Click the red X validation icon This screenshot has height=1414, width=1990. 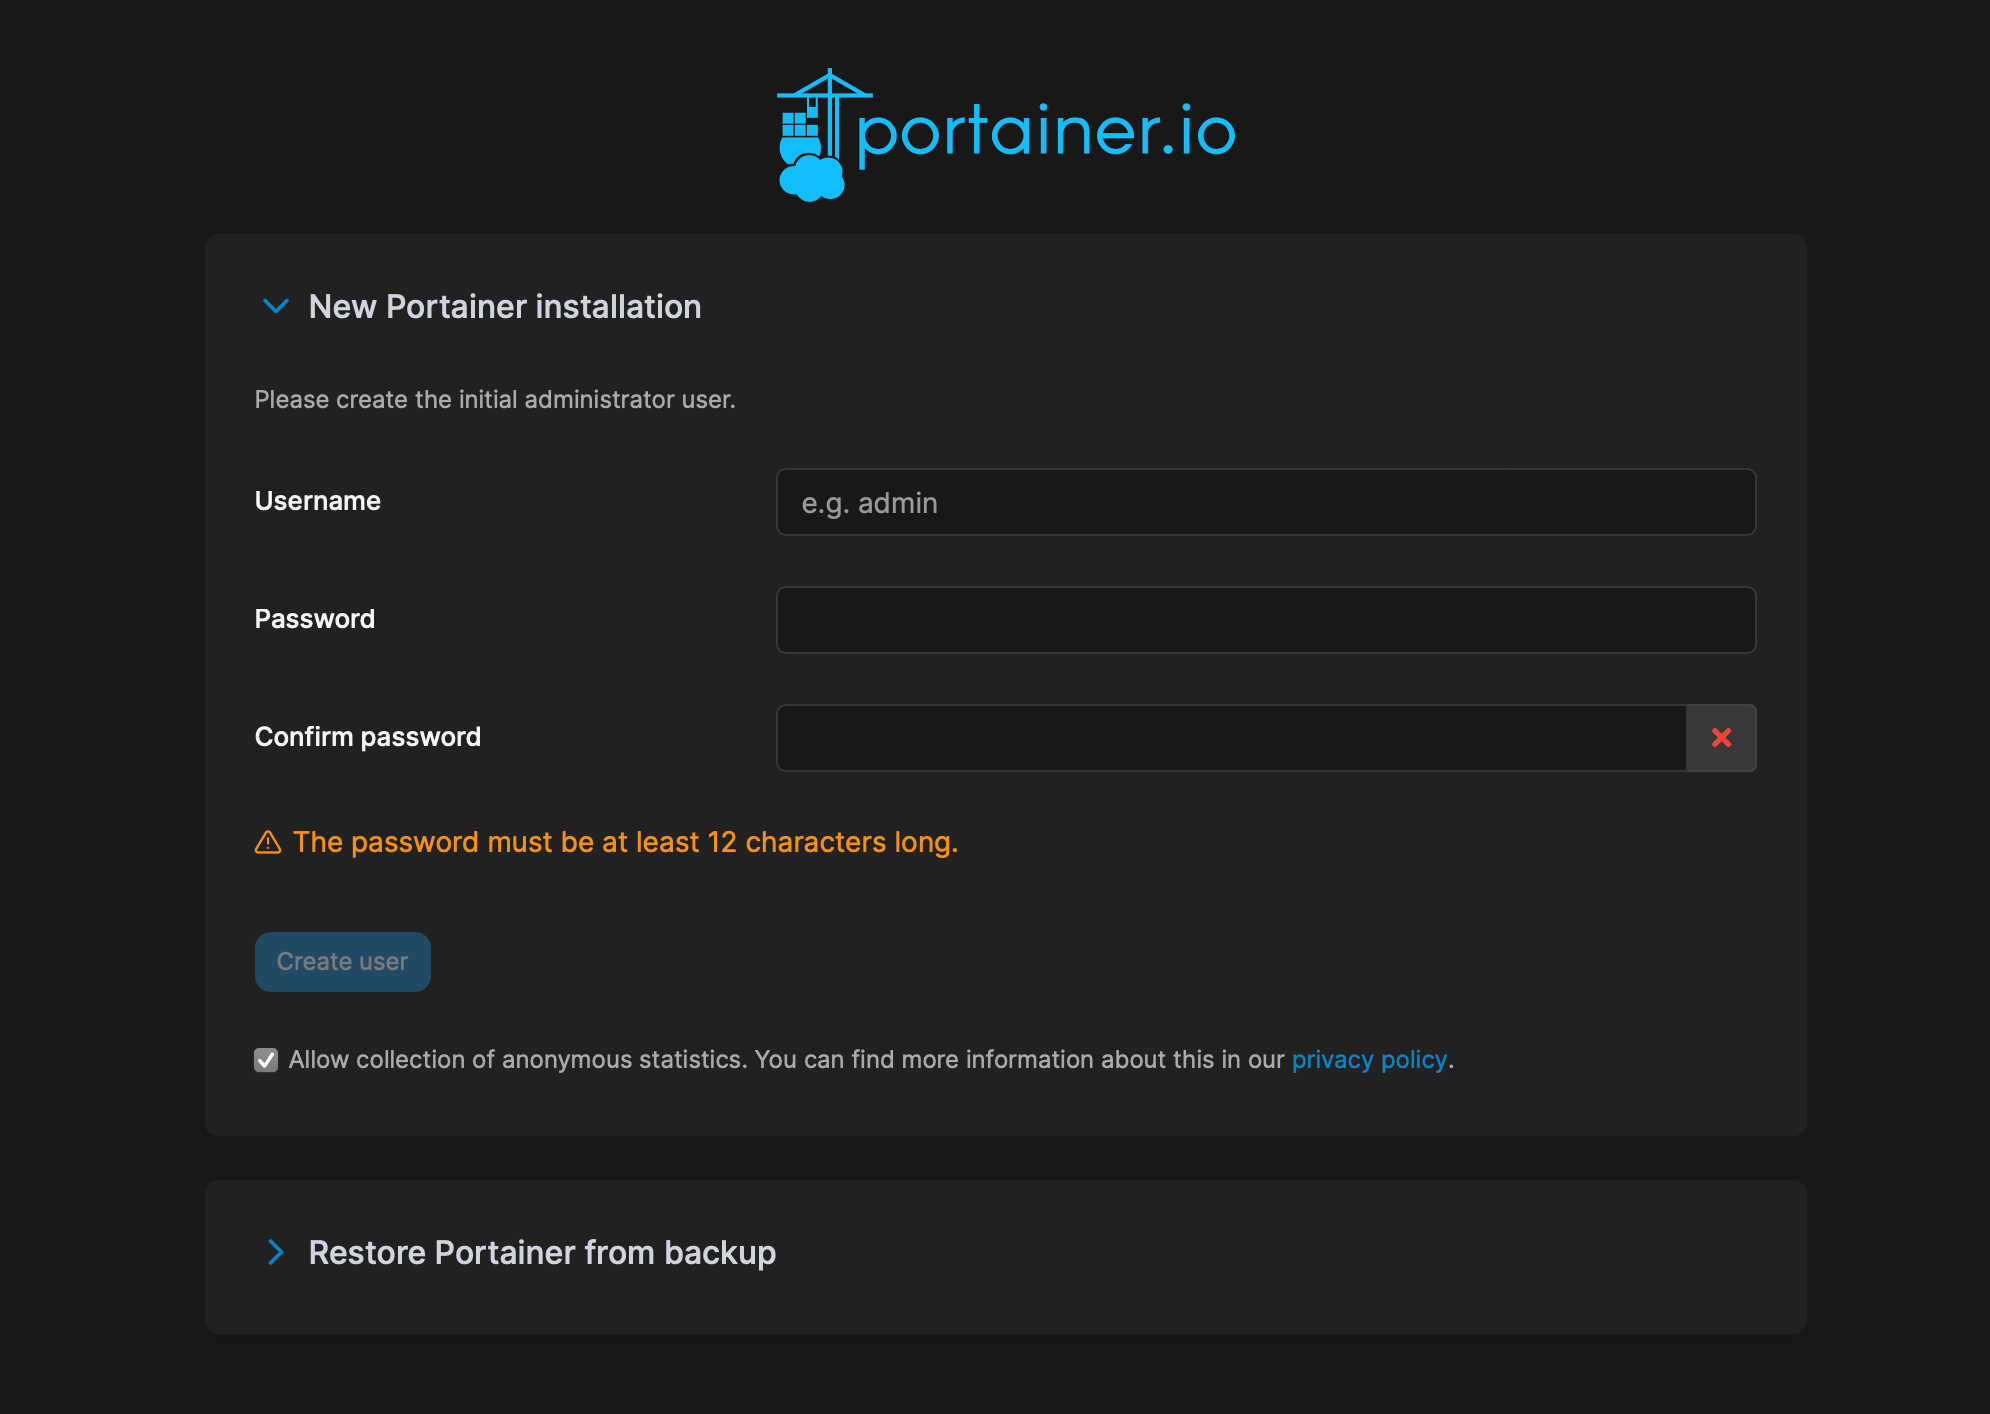(x=1721, y=738)
